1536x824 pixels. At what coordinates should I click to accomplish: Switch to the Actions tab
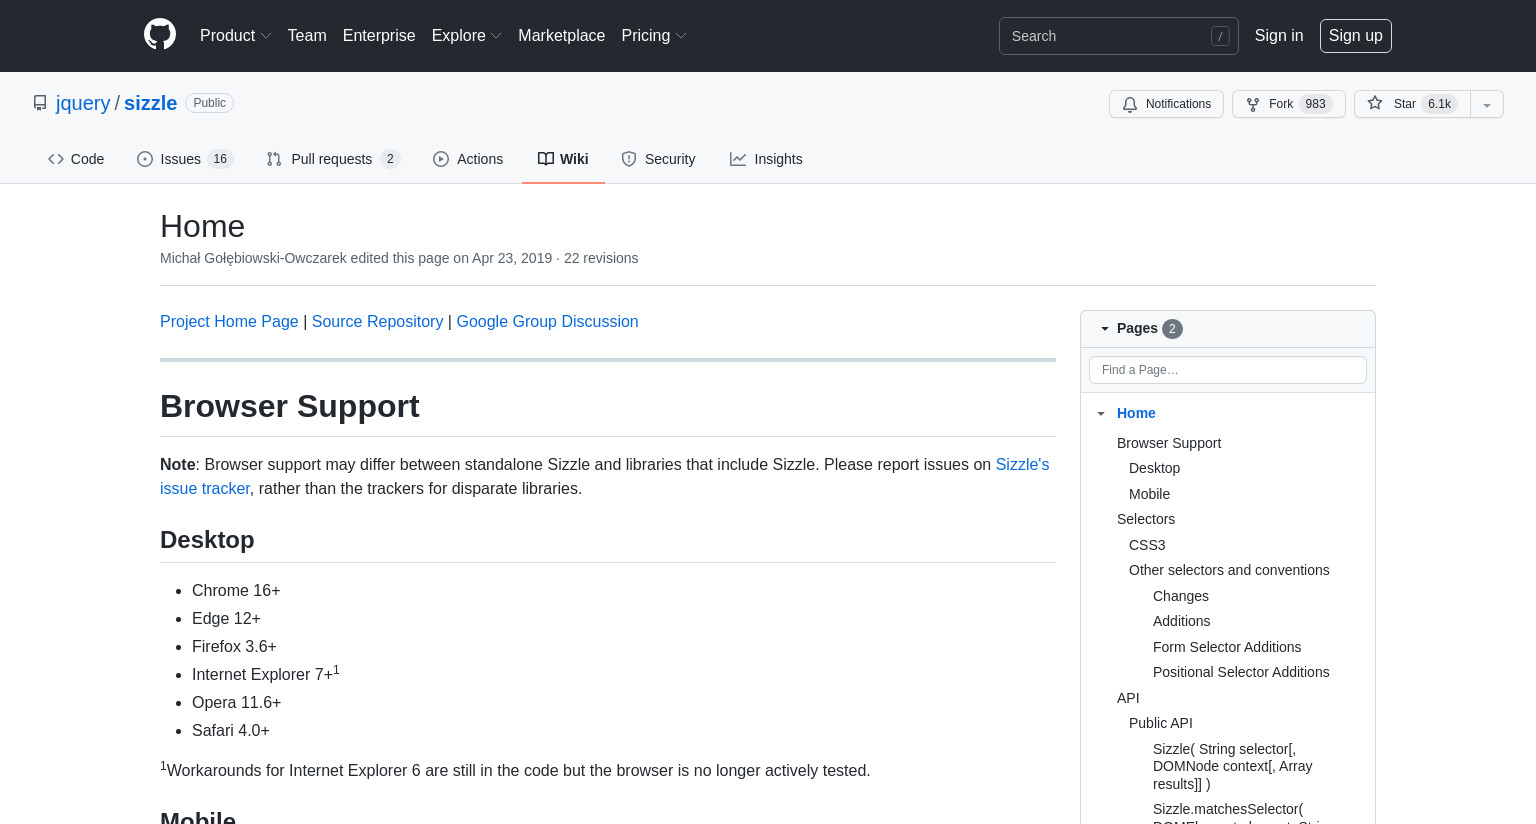[468, 159]
